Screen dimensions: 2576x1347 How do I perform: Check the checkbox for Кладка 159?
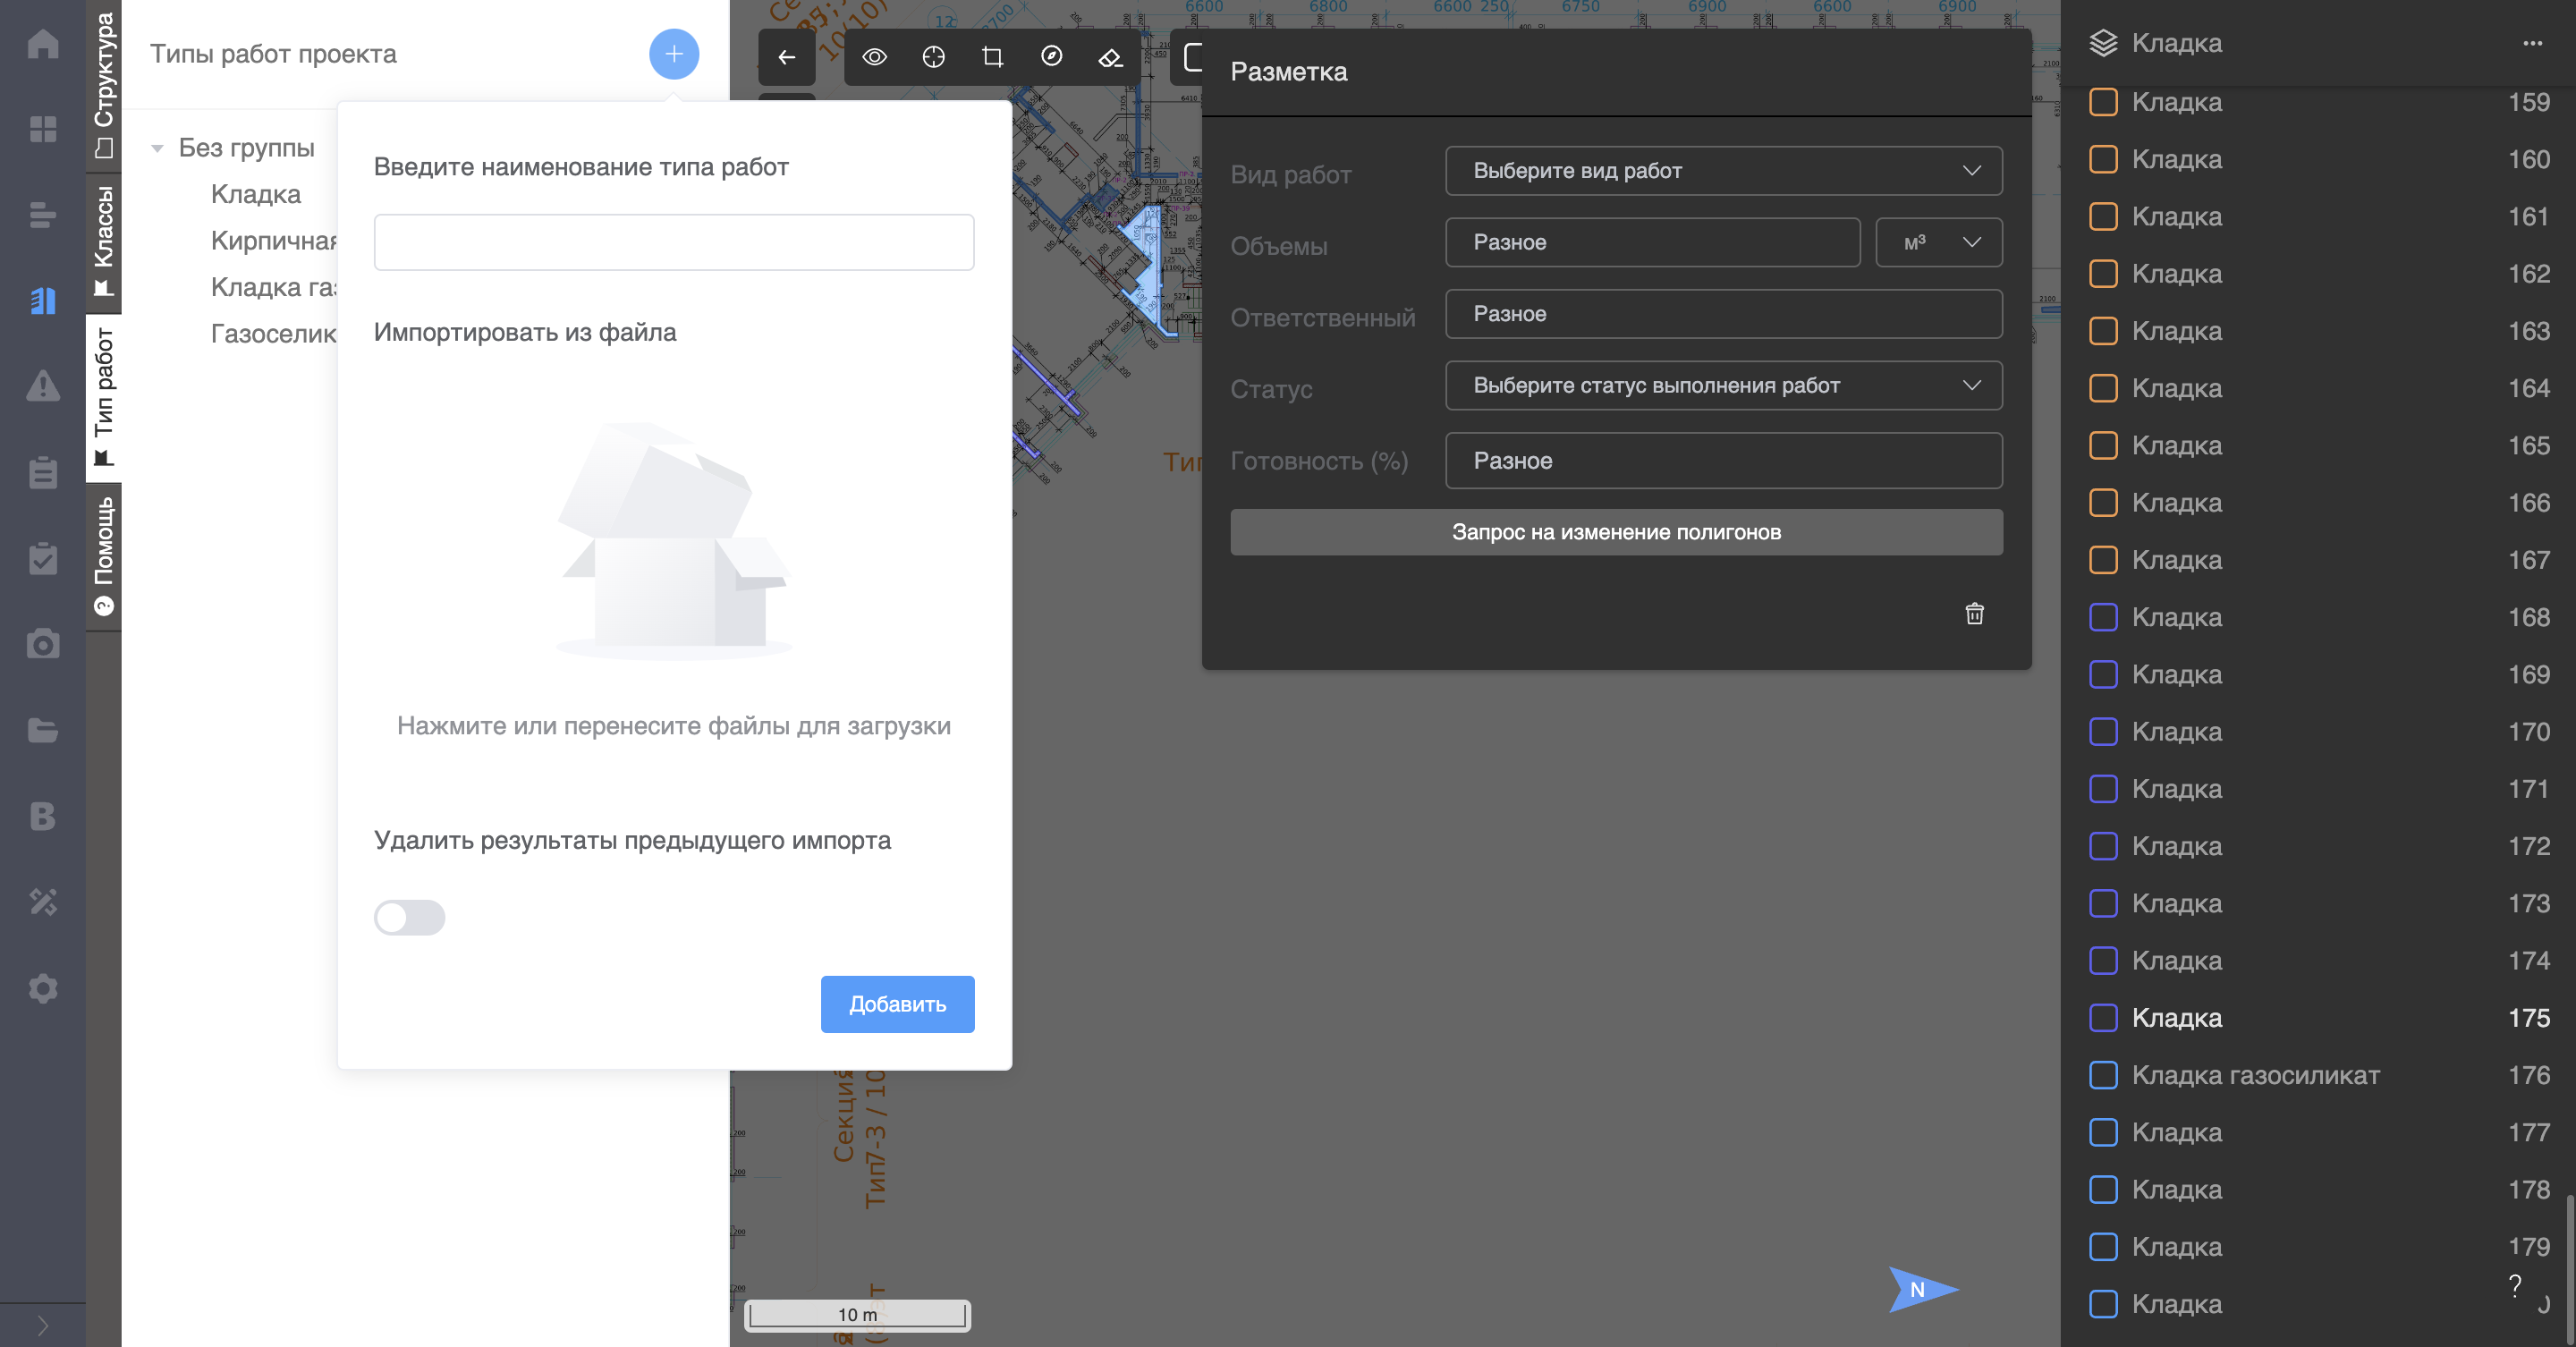coord(2104,102)
